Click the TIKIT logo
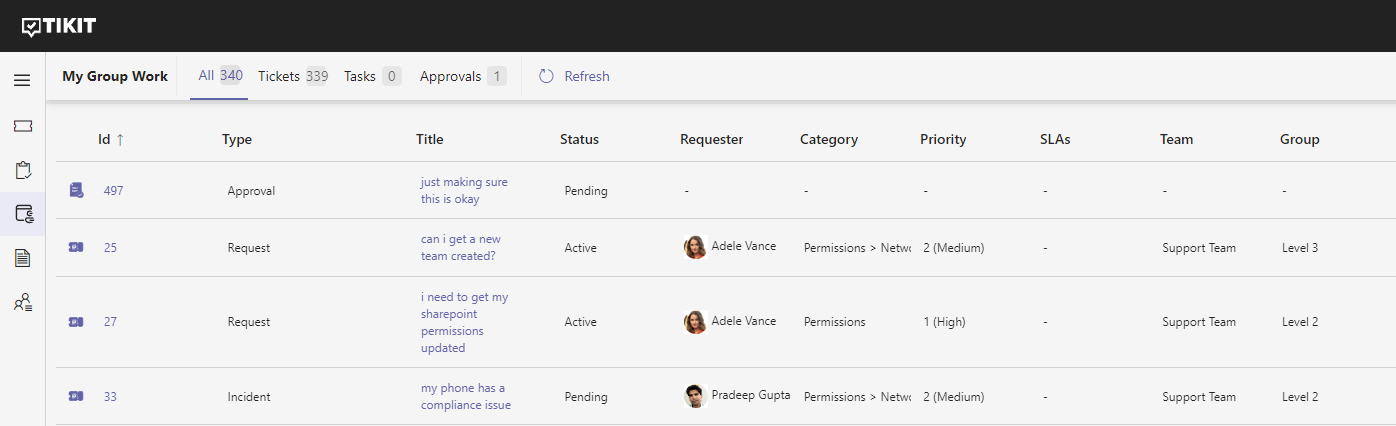Viewport: 1396px width, 426px height. 59,26
